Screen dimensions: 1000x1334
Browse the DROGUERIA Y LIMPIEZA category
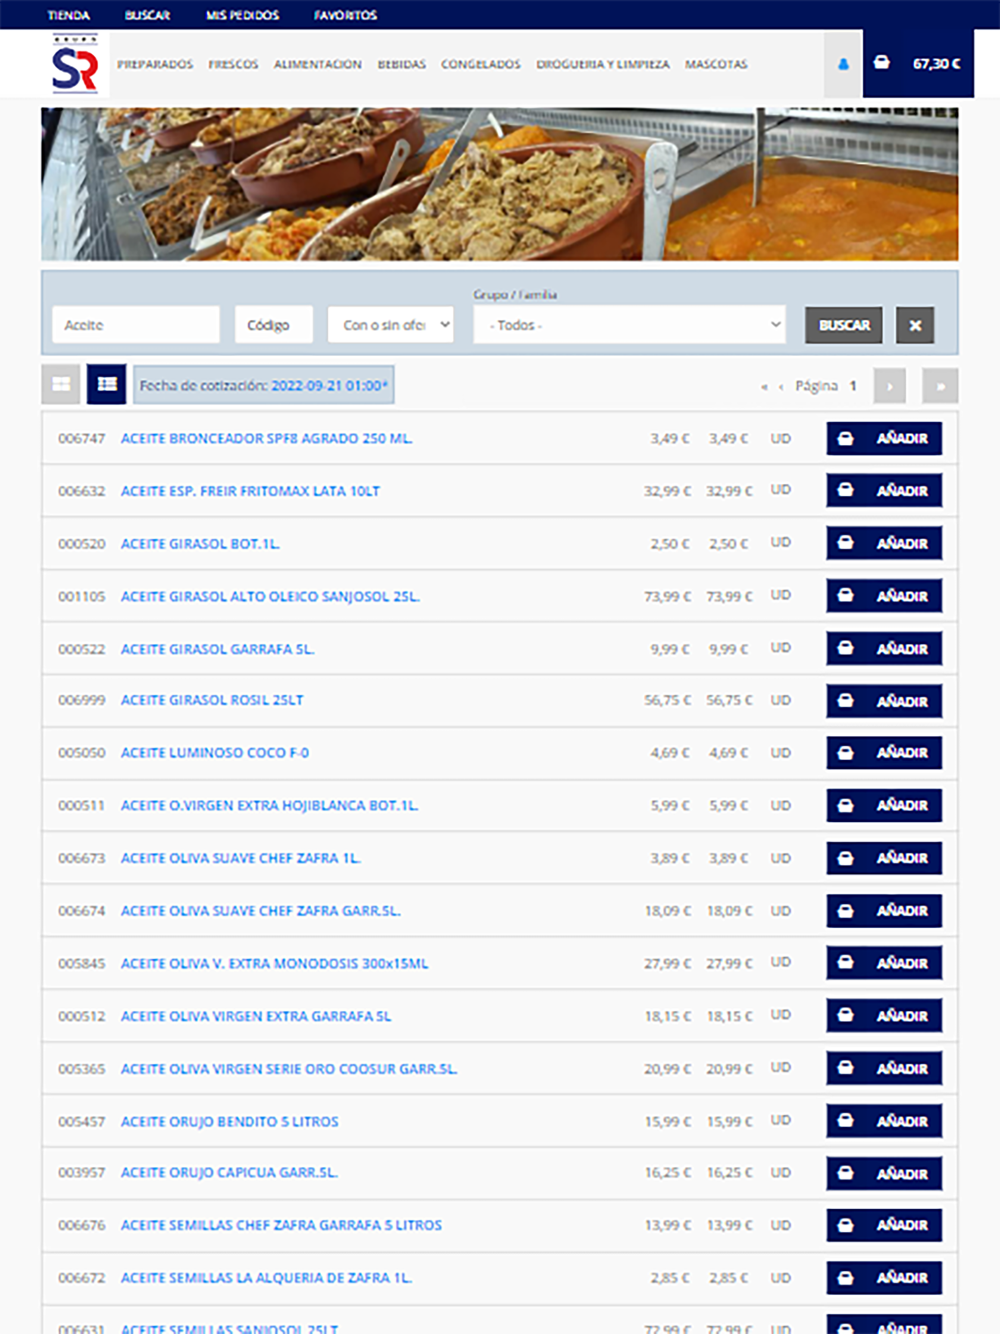point(603,64)
